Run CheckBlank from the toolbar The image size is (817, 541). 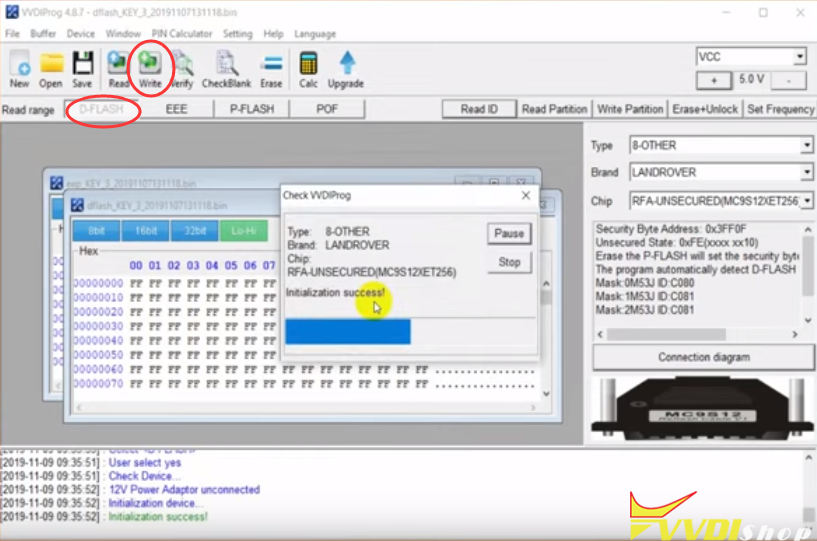(x=226, y=69)
